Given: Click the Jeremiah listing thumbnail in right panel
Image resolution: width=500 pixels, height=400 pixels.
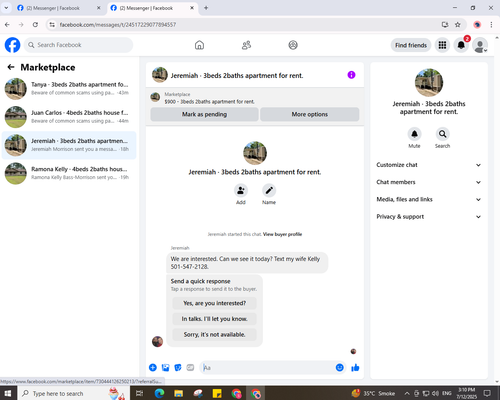Looking at the screenshot, I should (x=429, y=83).
